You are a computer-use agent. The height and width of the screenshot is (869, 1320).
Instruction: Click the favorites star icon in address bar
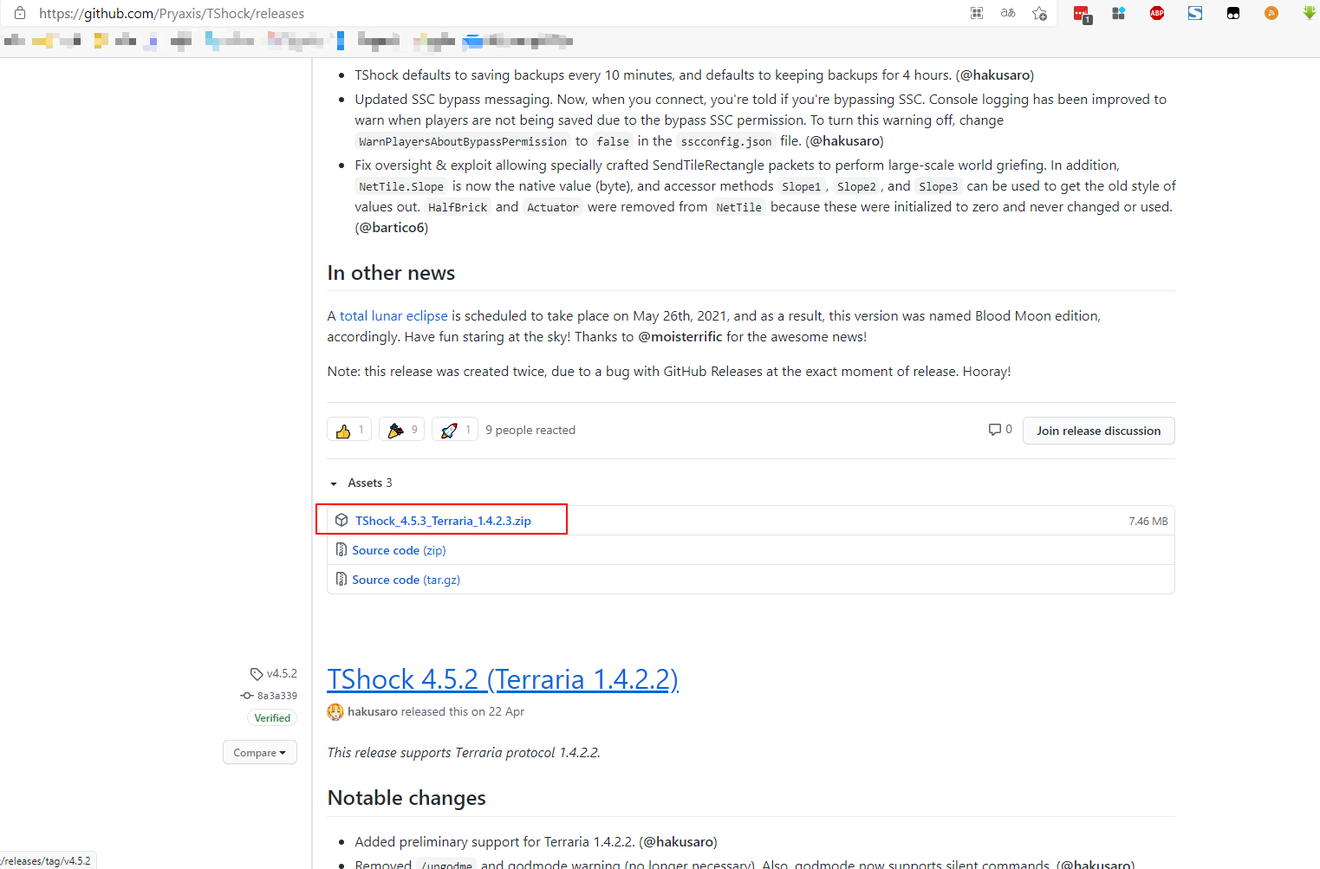tap(1040, 13)
